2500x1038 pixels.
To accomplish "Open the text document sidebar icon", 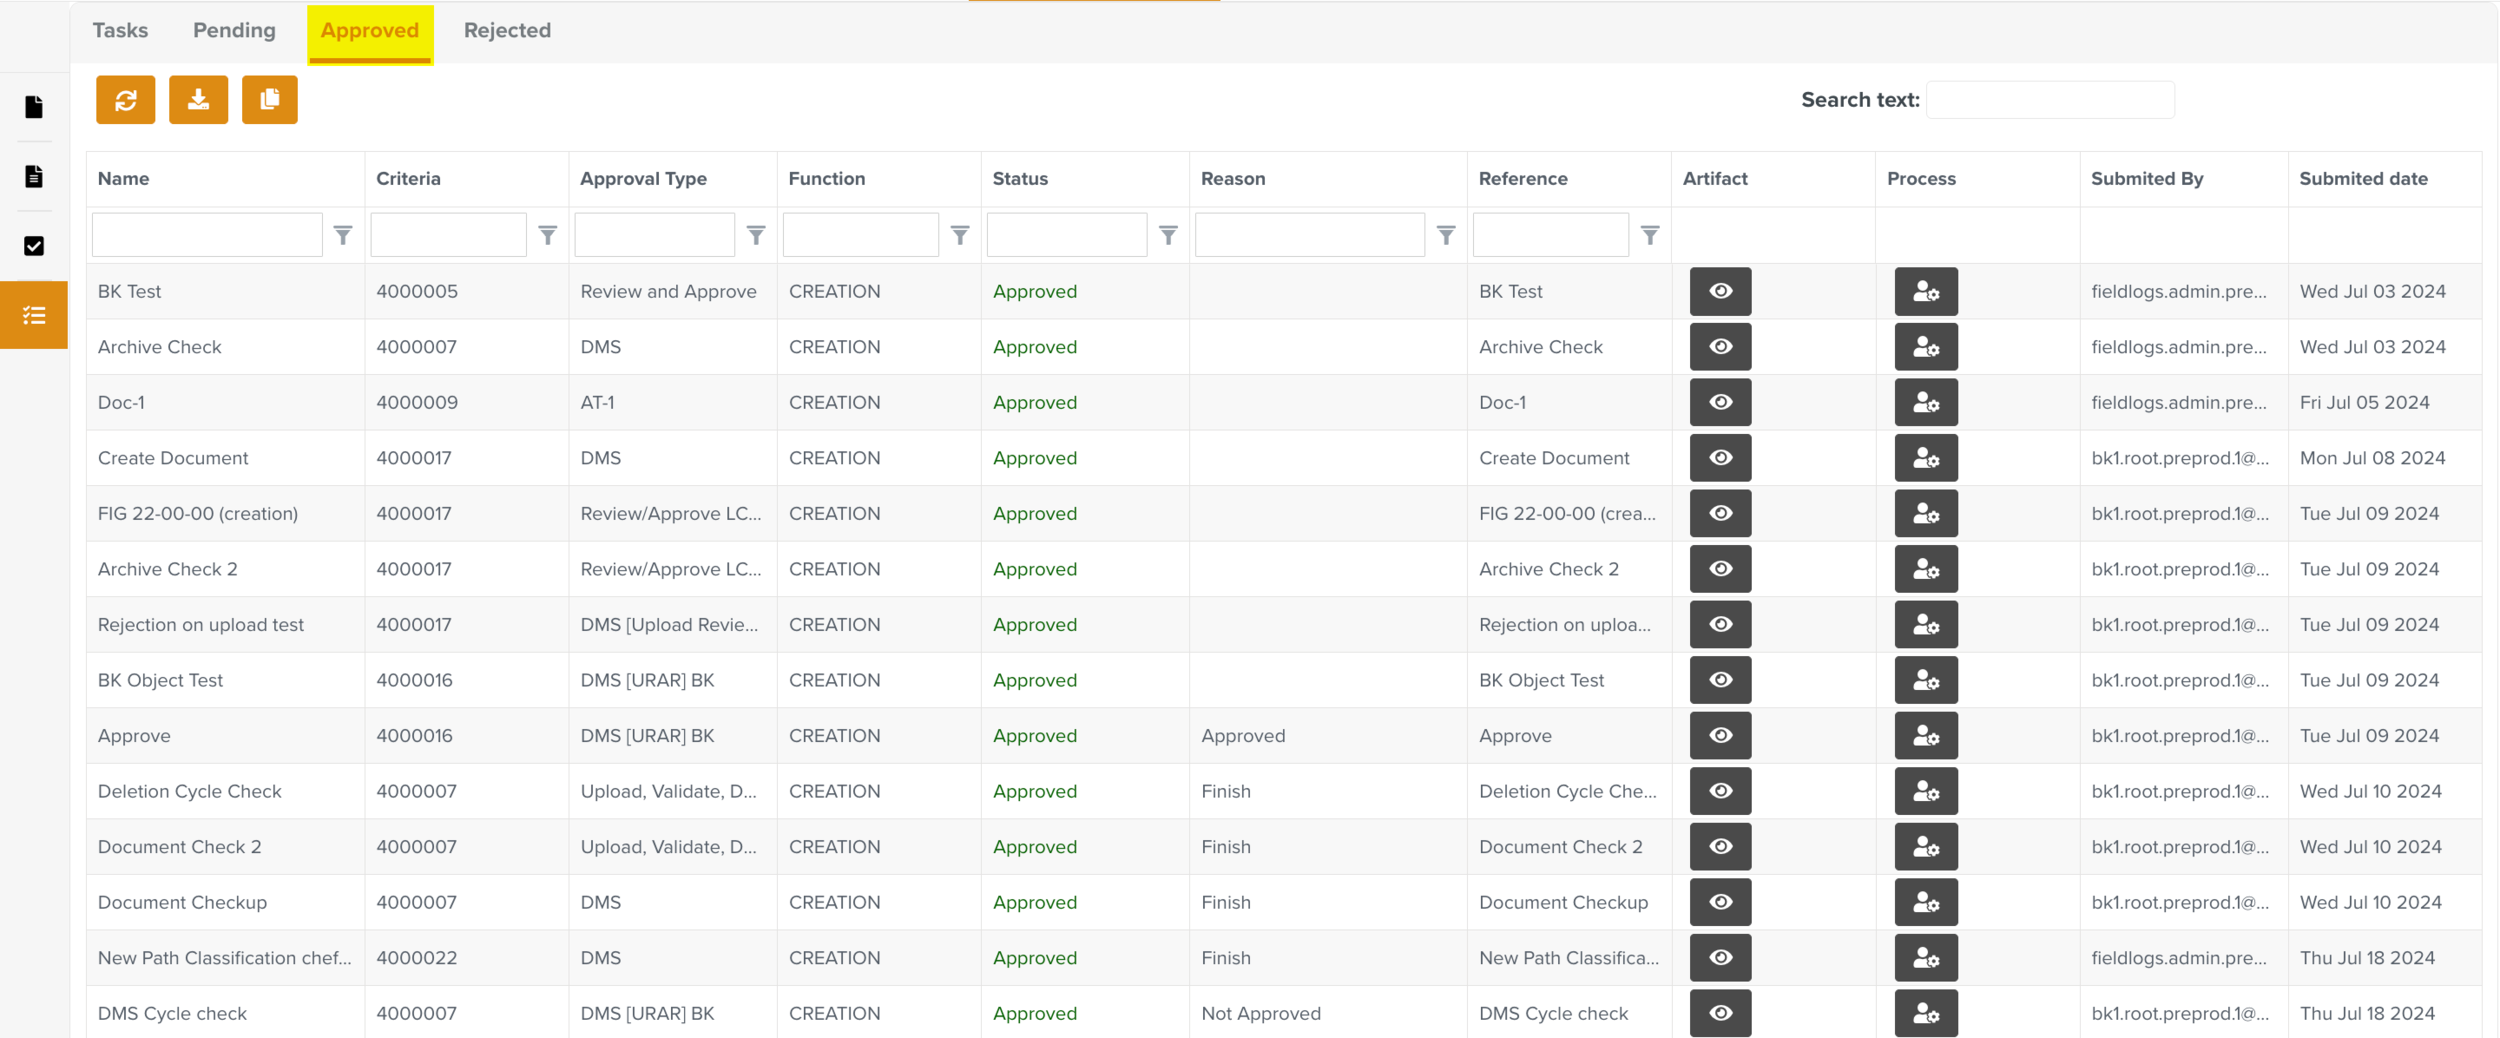I will pos(34,176).
